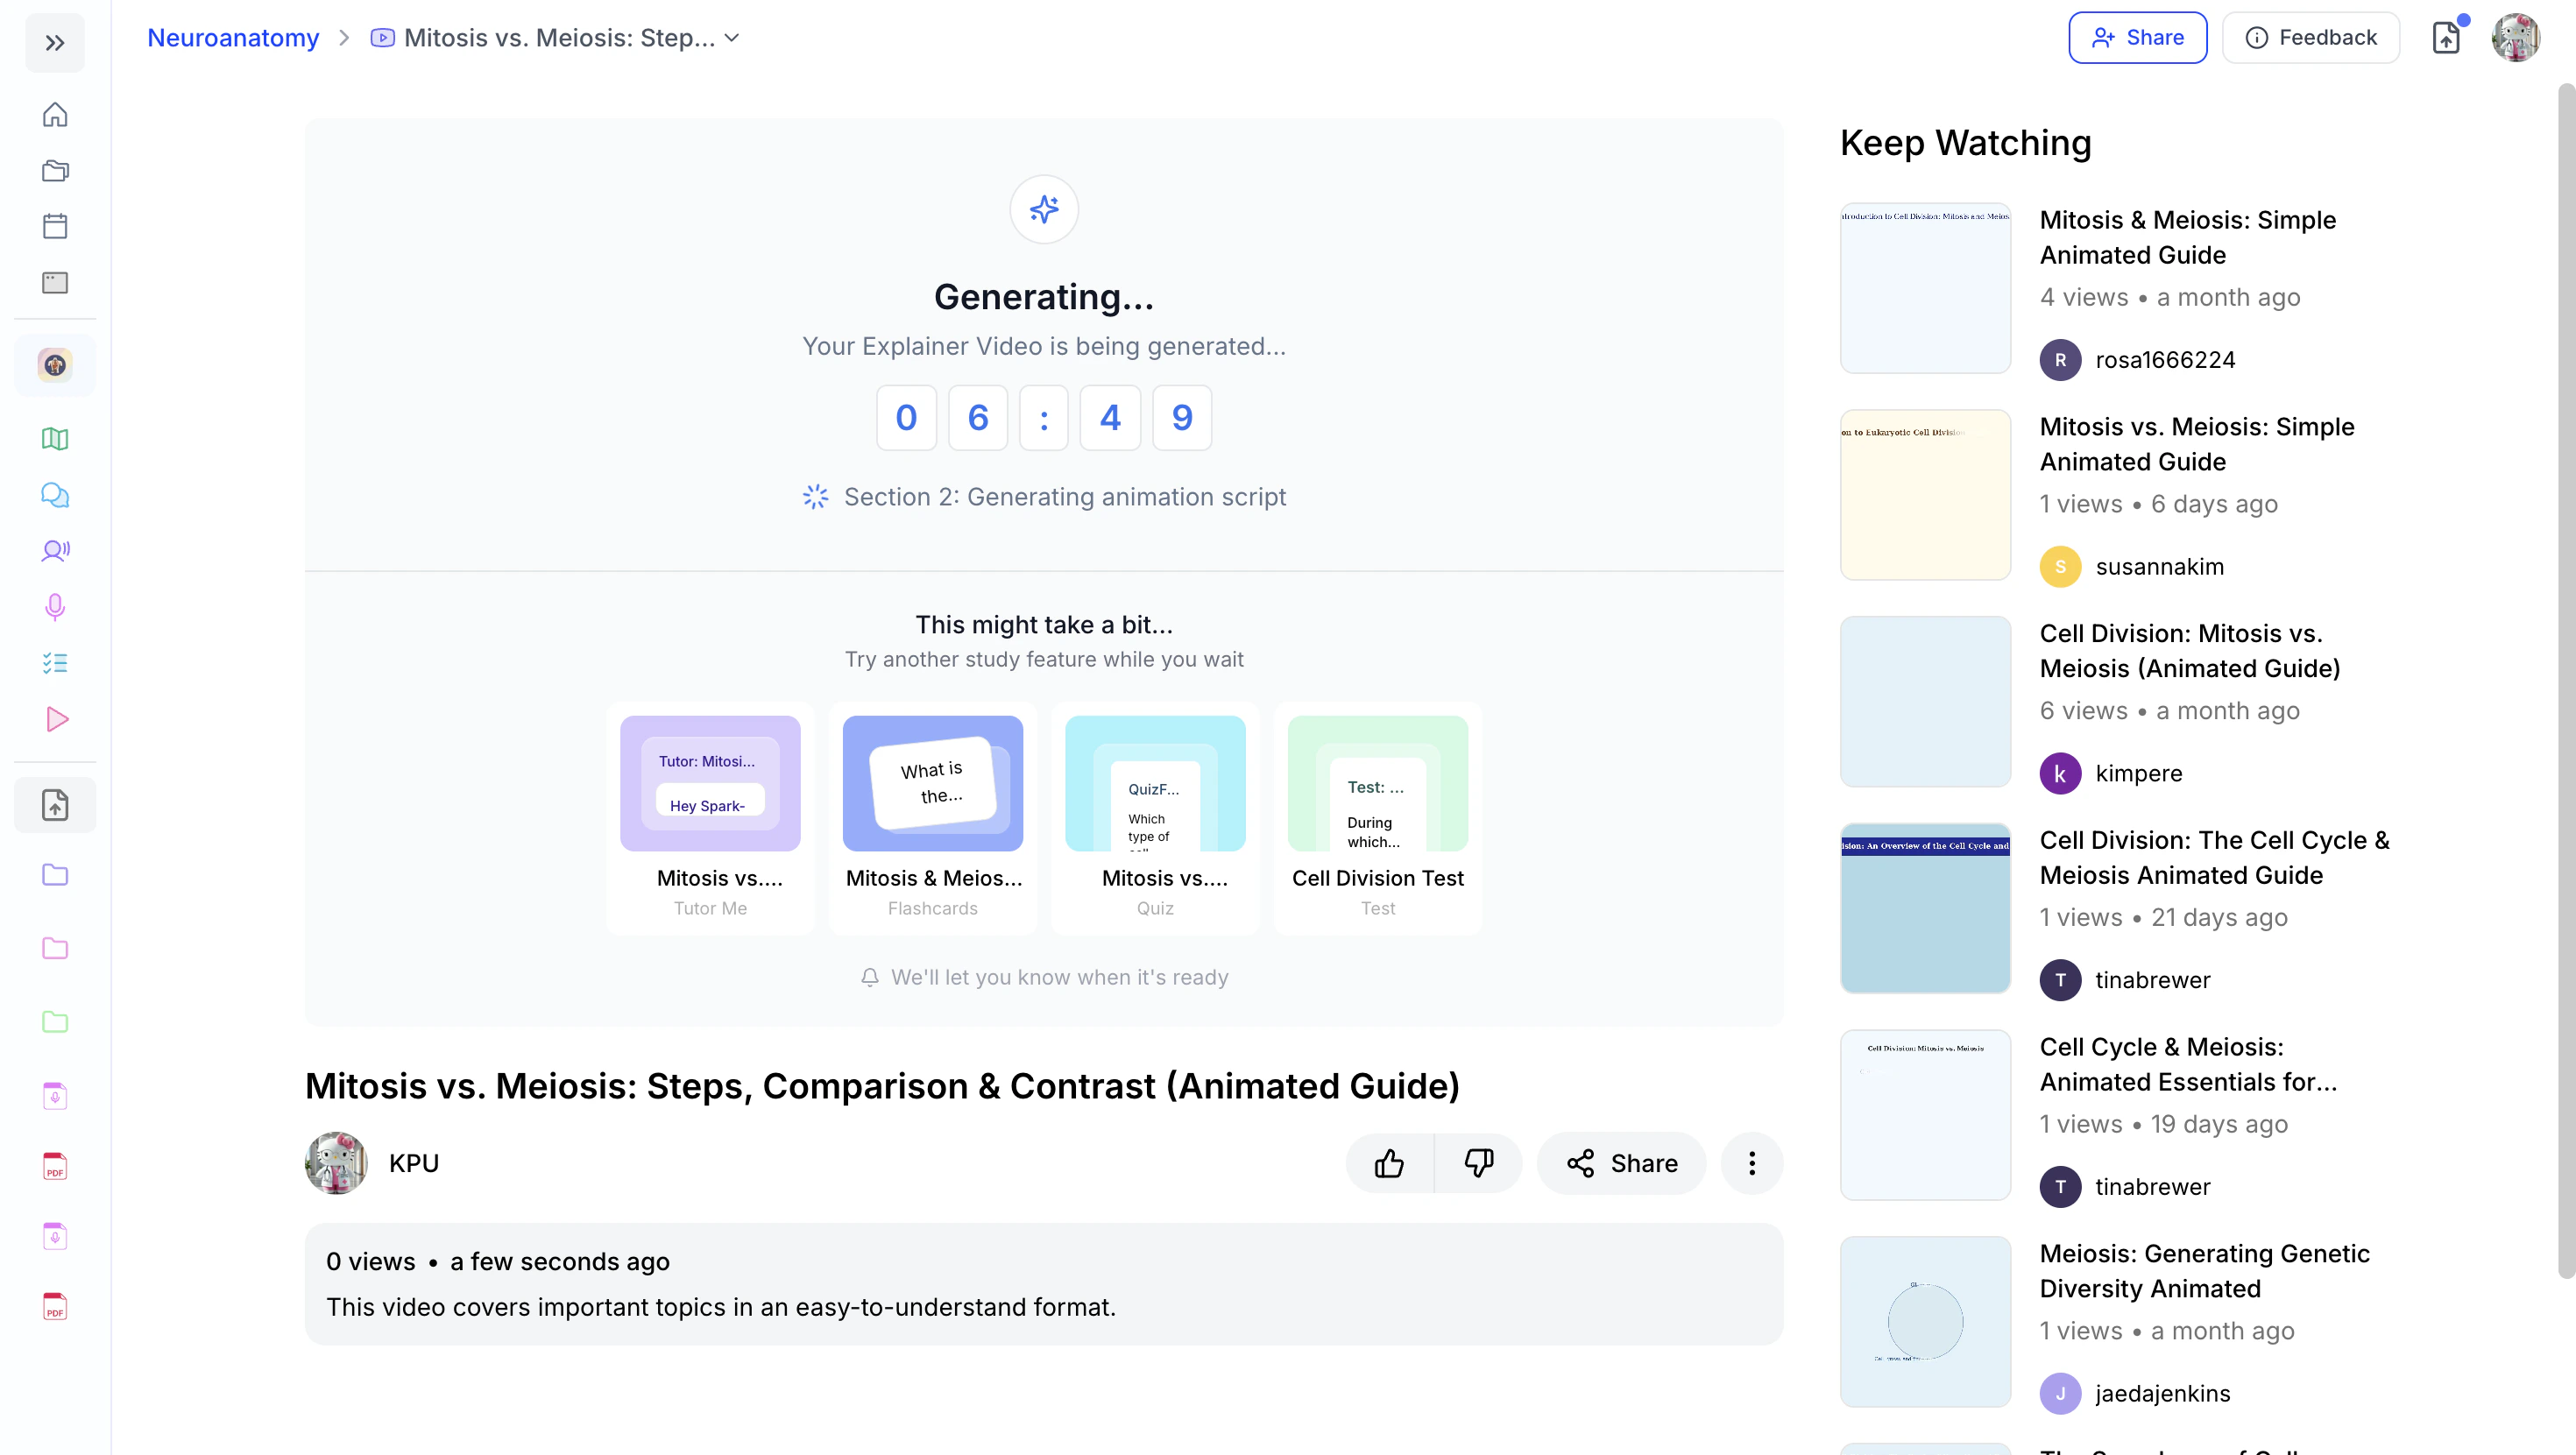Open the pink play-triangle video icon

[55, 719]
